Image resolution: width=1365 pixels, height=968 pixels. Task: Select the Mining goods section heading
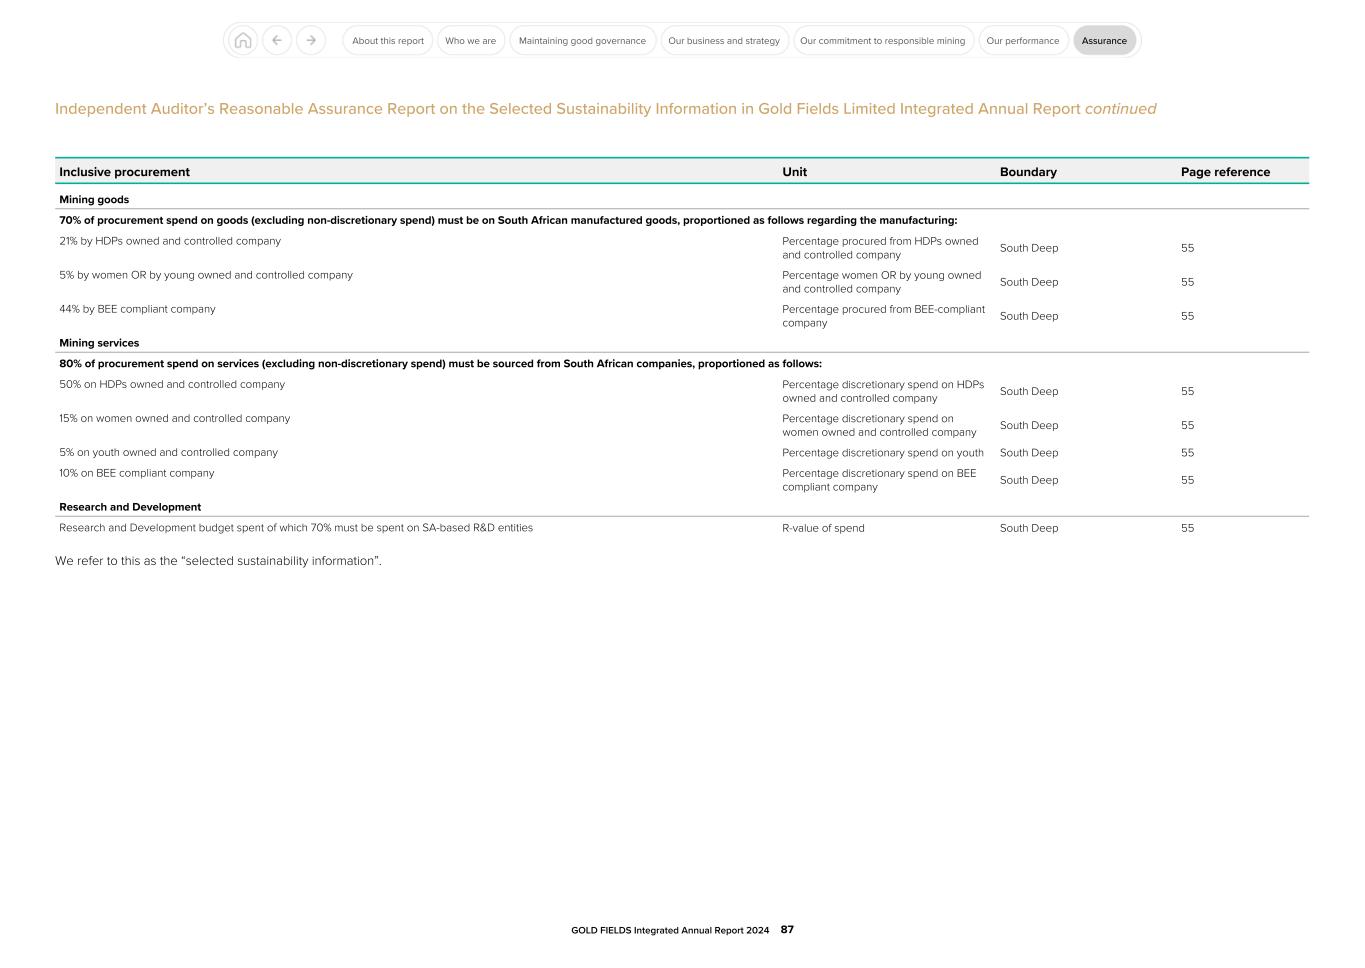tap(94, 199)
